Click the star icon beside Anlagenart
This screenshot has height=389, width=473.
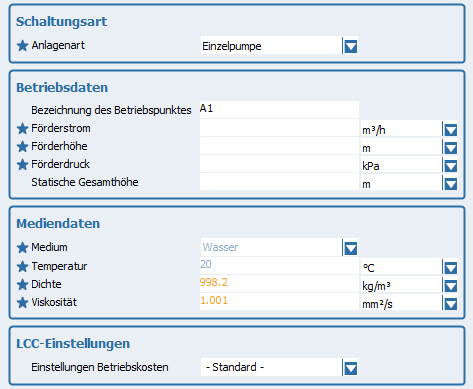22,45
